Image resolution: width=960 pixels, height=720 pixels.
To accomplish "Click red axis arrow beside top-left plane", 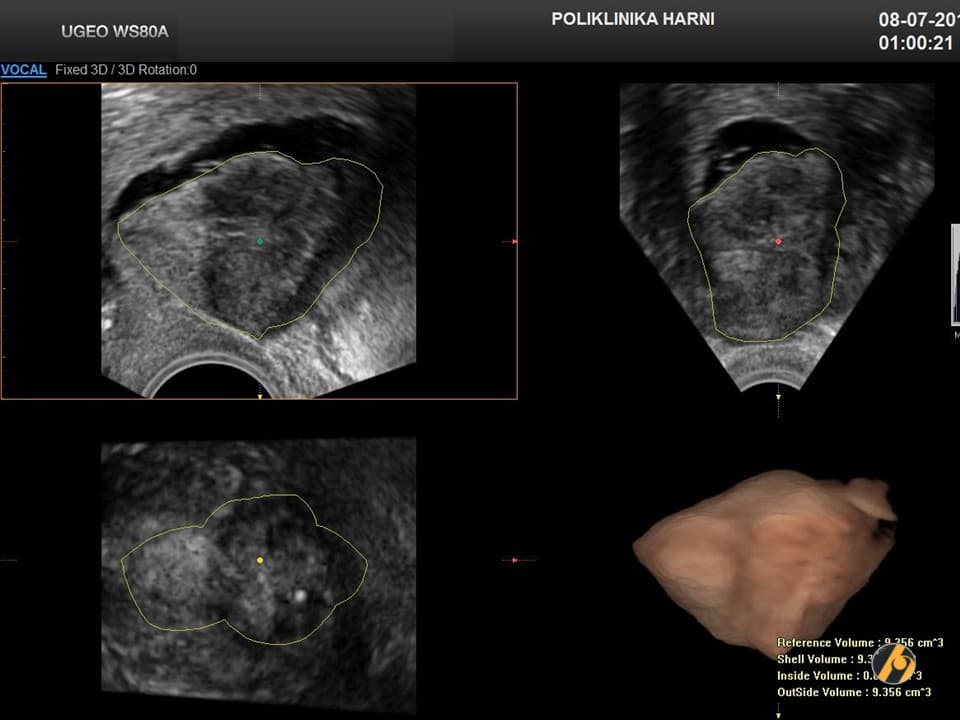I will tap(512, 241).
